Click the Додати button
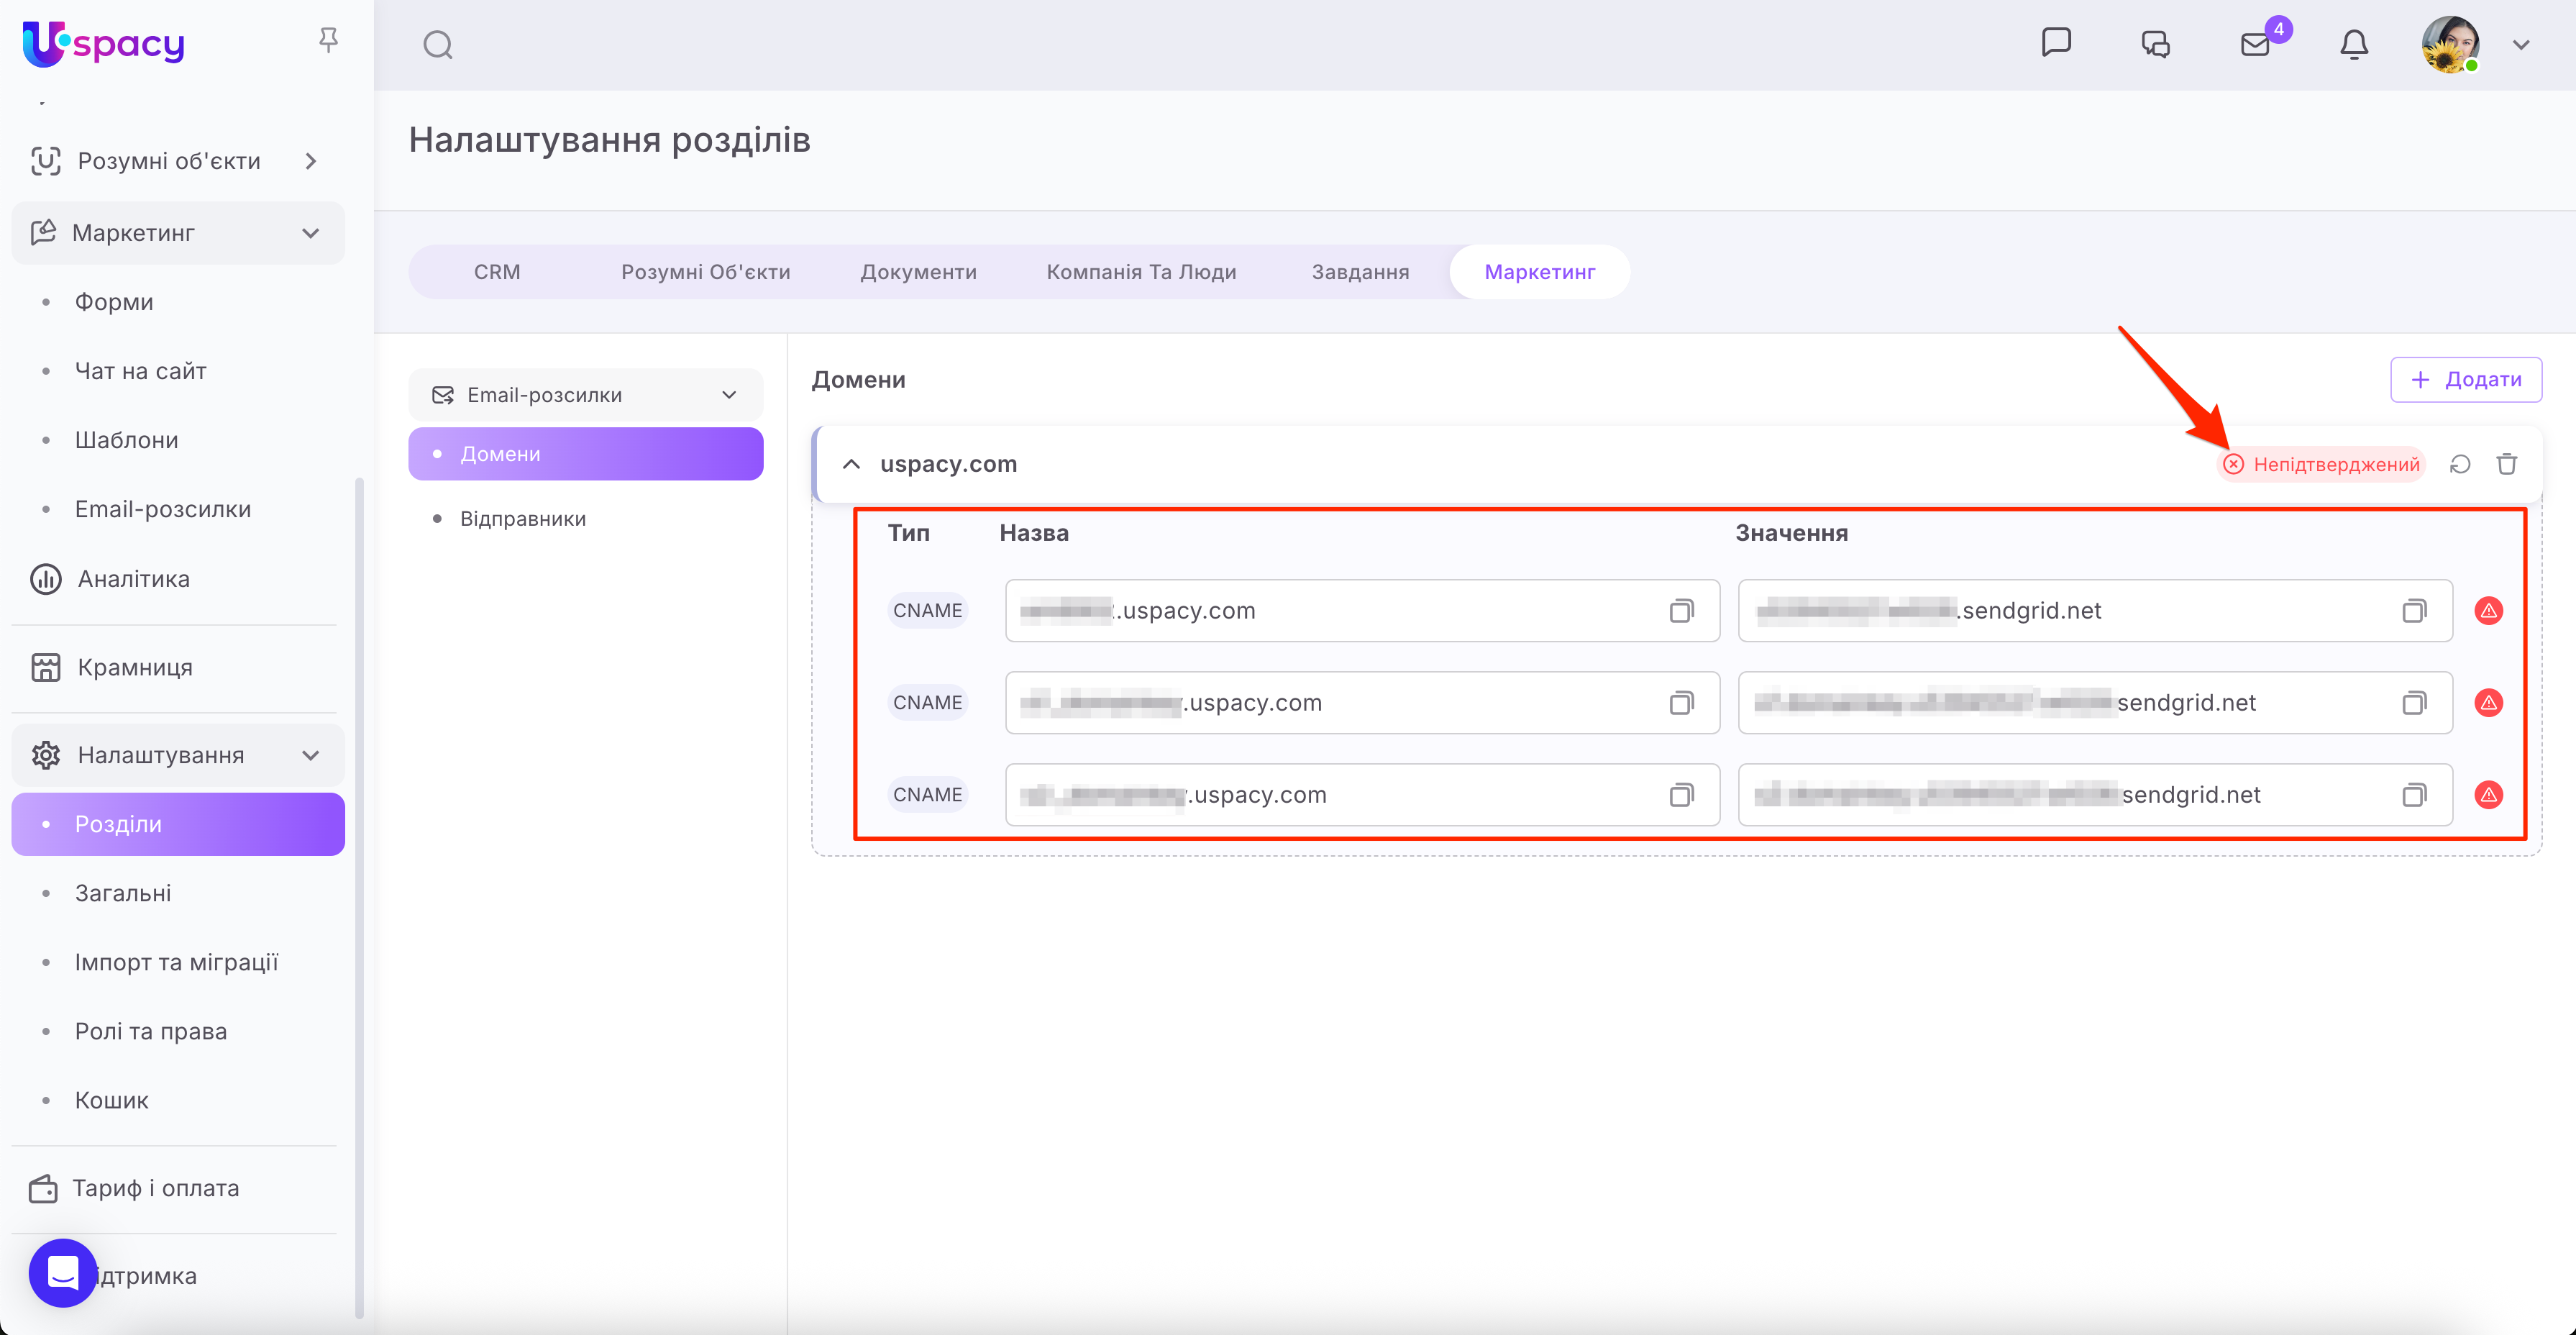The height and width of the screenshot is (1335, 2576). coord(2465,380)
